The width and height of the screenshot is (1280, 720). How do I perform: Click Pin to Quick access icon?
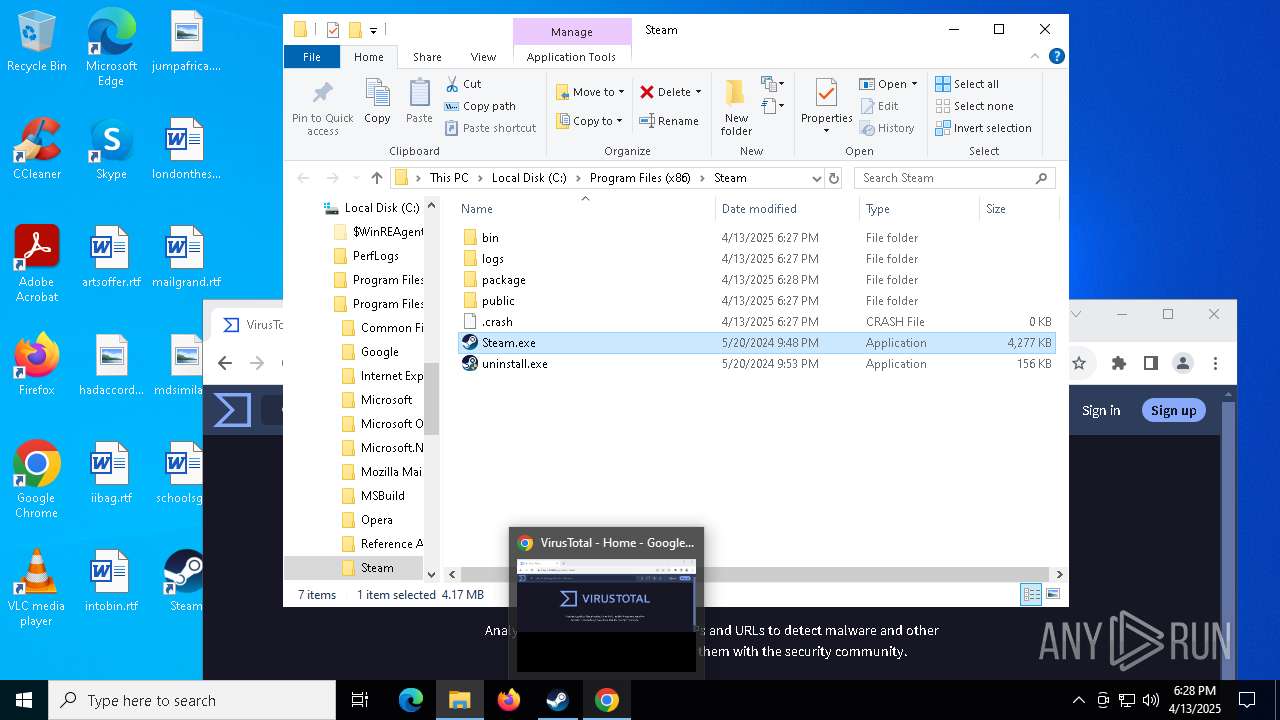click(322, 108)
